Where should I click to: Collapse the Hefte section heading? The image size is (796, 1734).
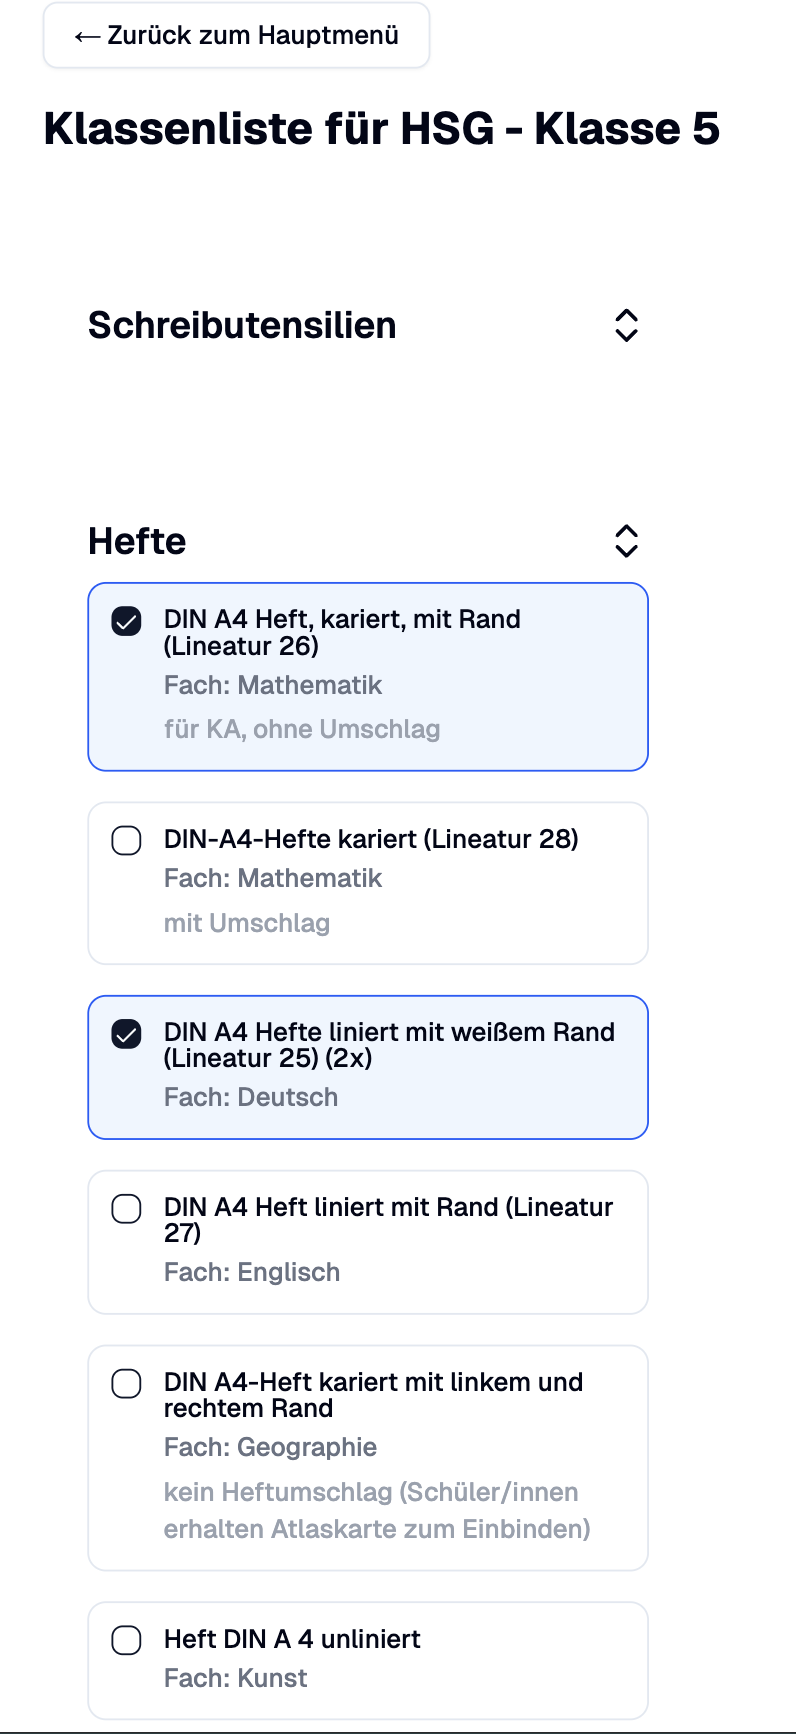pyautogui.click(x=137, y=541)
